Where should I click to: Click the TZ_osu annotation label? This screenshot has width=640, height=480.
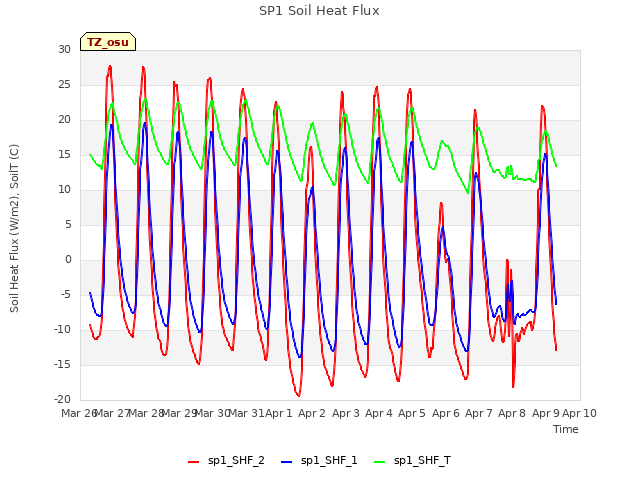pos(108,42)
